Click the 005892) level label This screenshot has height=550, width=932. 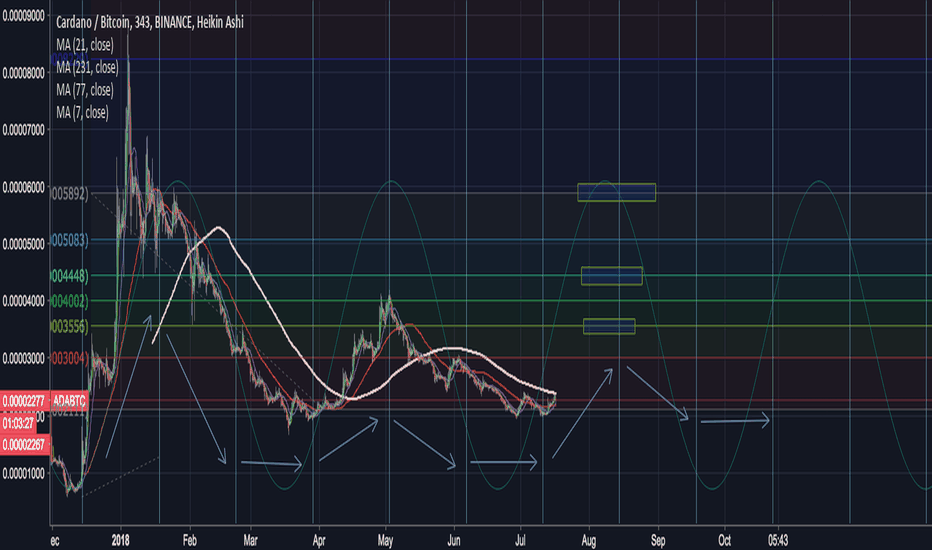[70, 194]
